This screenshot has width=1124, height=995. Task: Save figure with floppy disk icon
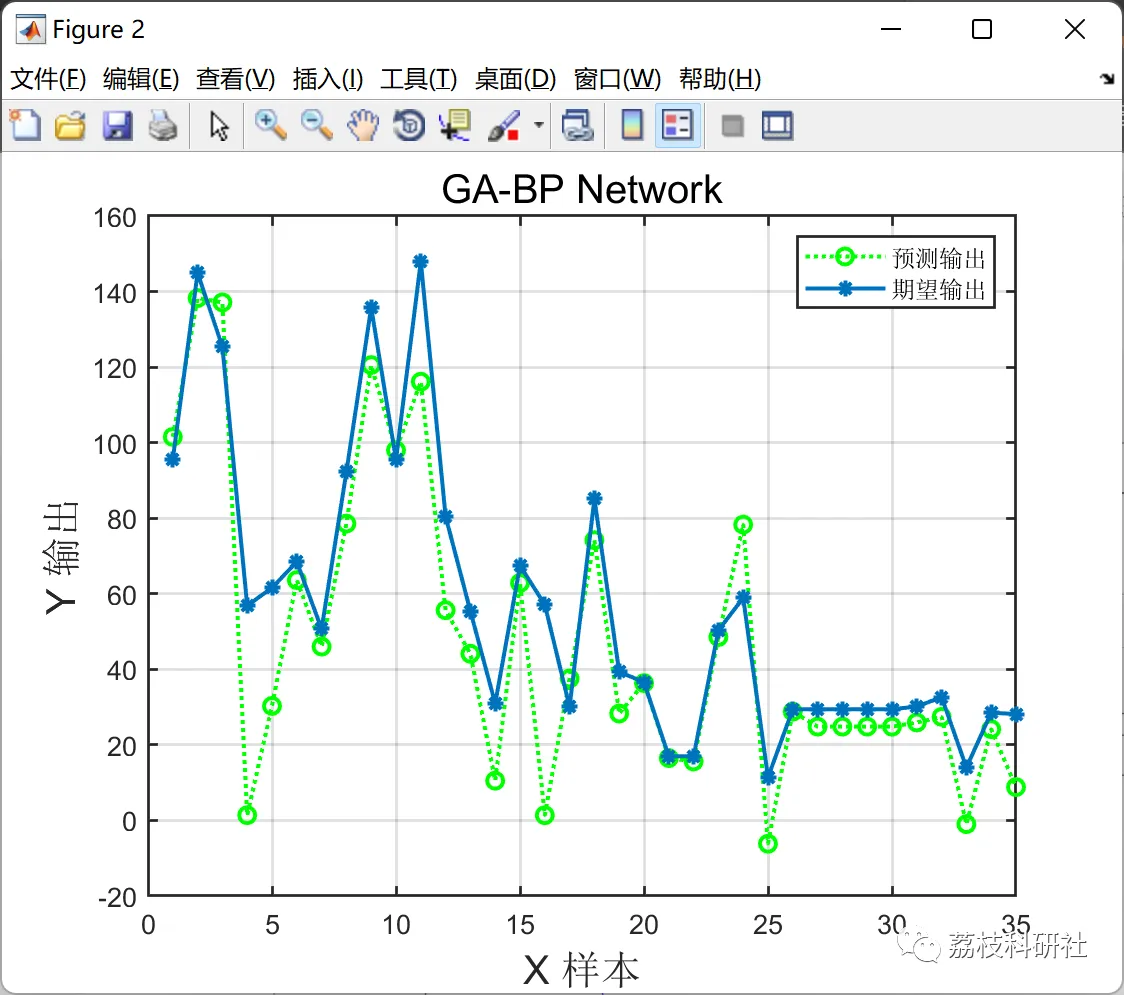pos(117,125)
